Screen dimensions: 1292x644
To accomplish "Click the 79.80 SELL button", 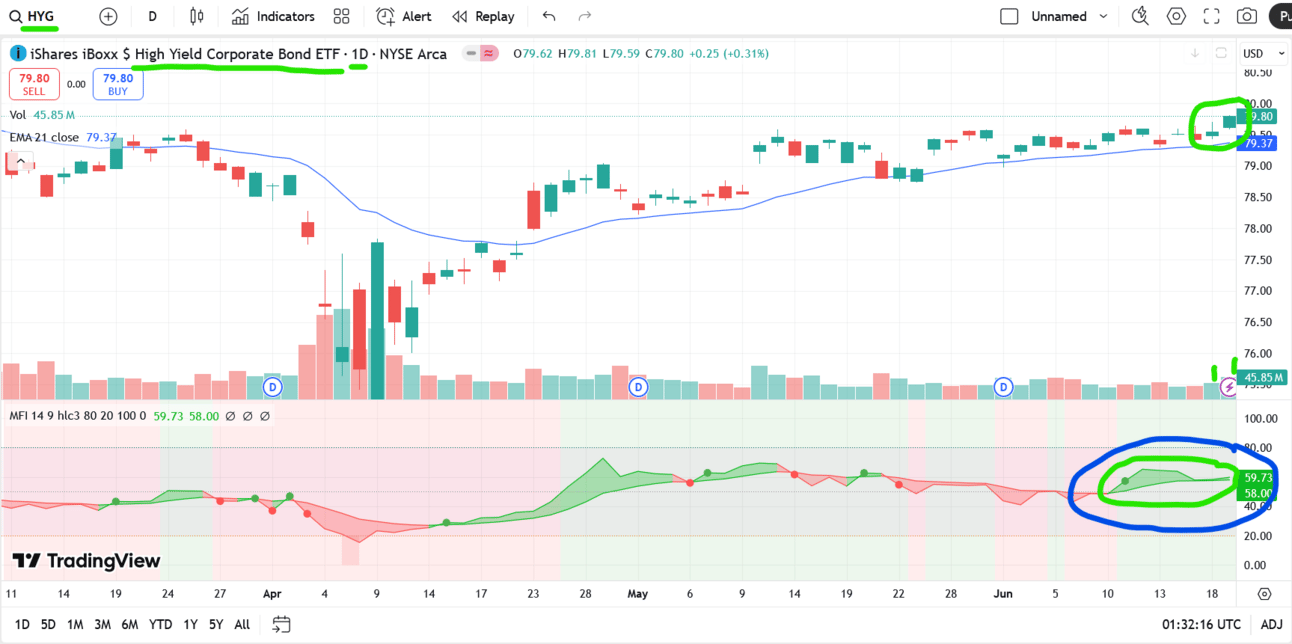I will click(34, 84).
